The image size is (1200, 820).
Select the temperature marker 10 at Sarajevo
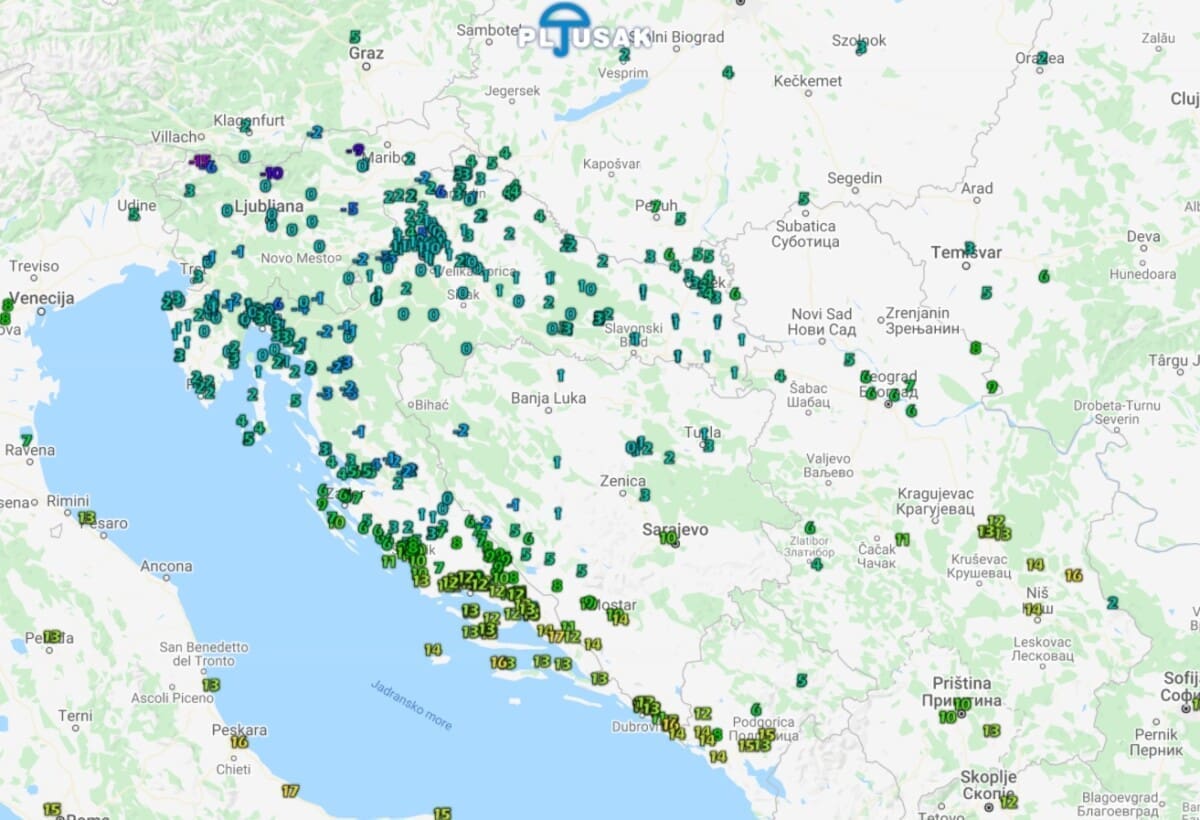667,538
